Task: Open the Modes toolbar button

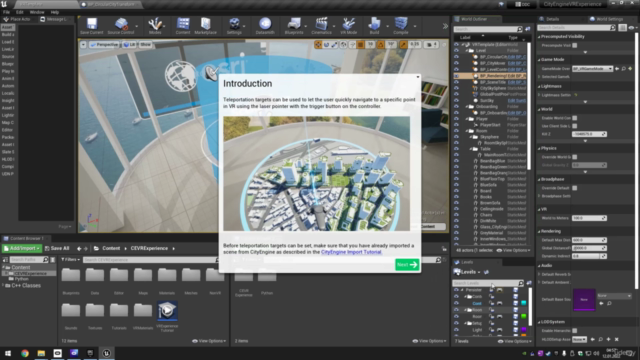Action: pos(155,26)
